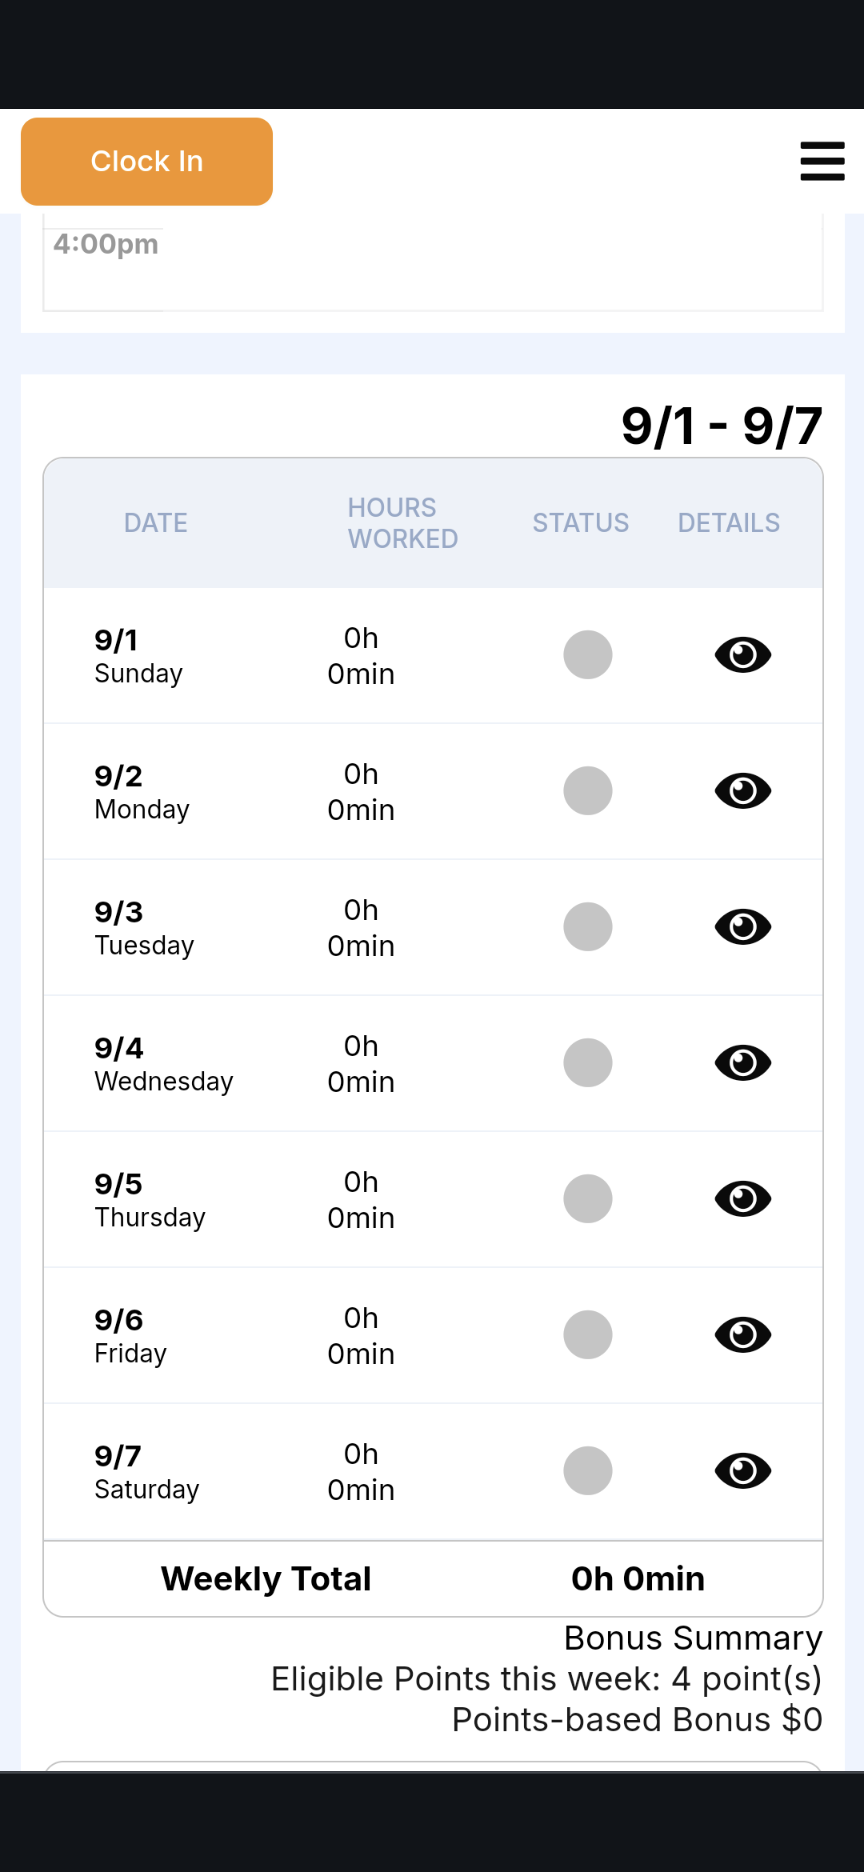Image resolution: width=864 pixels, height=1872 pixels.
Task: Click the DETAILS column header
Action: [x=728, y=523]
